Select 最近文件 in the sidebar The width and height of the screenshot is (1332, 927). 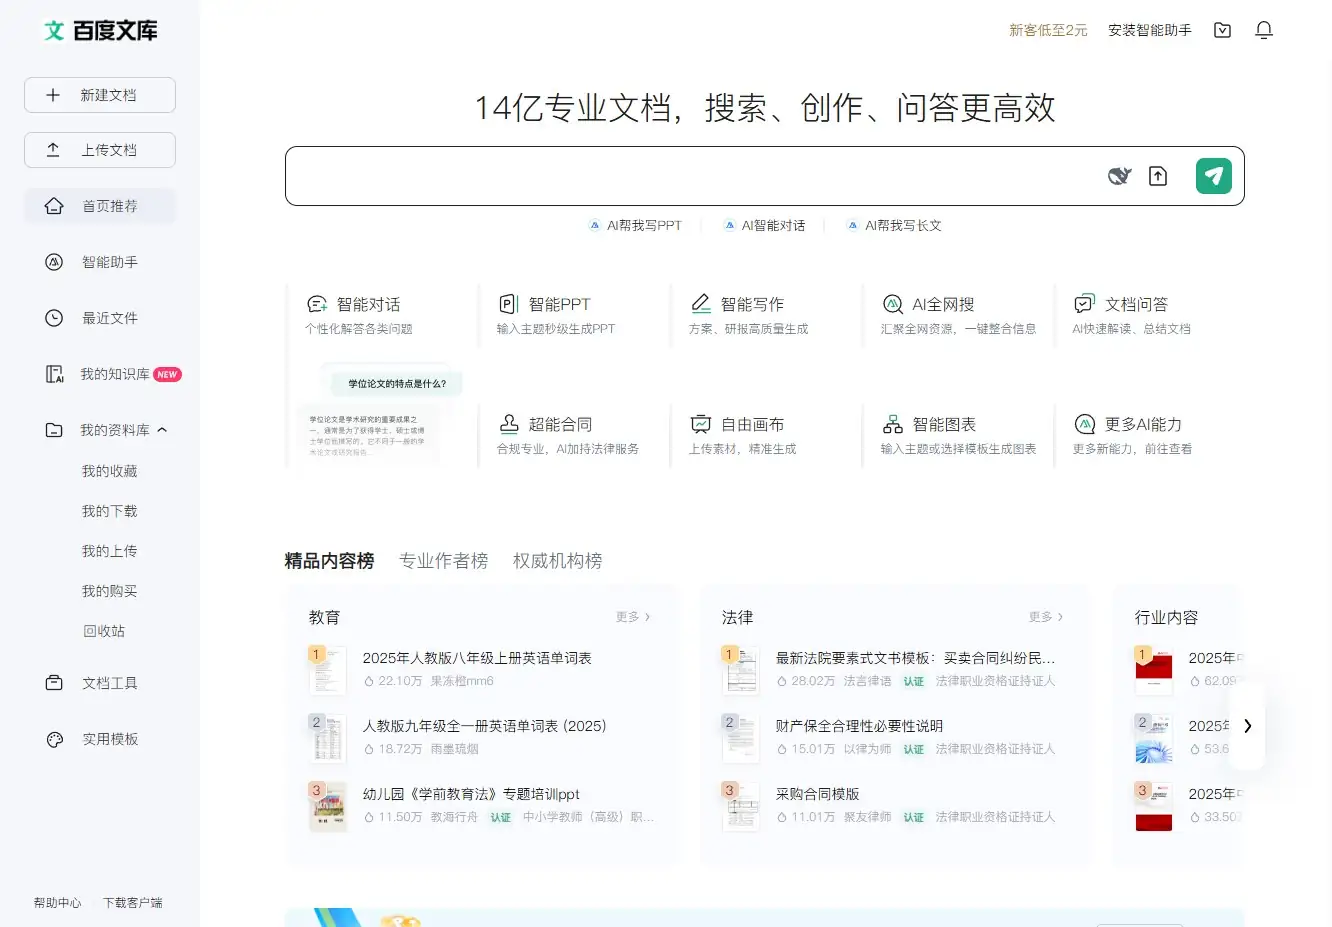[x=109, y=318]
